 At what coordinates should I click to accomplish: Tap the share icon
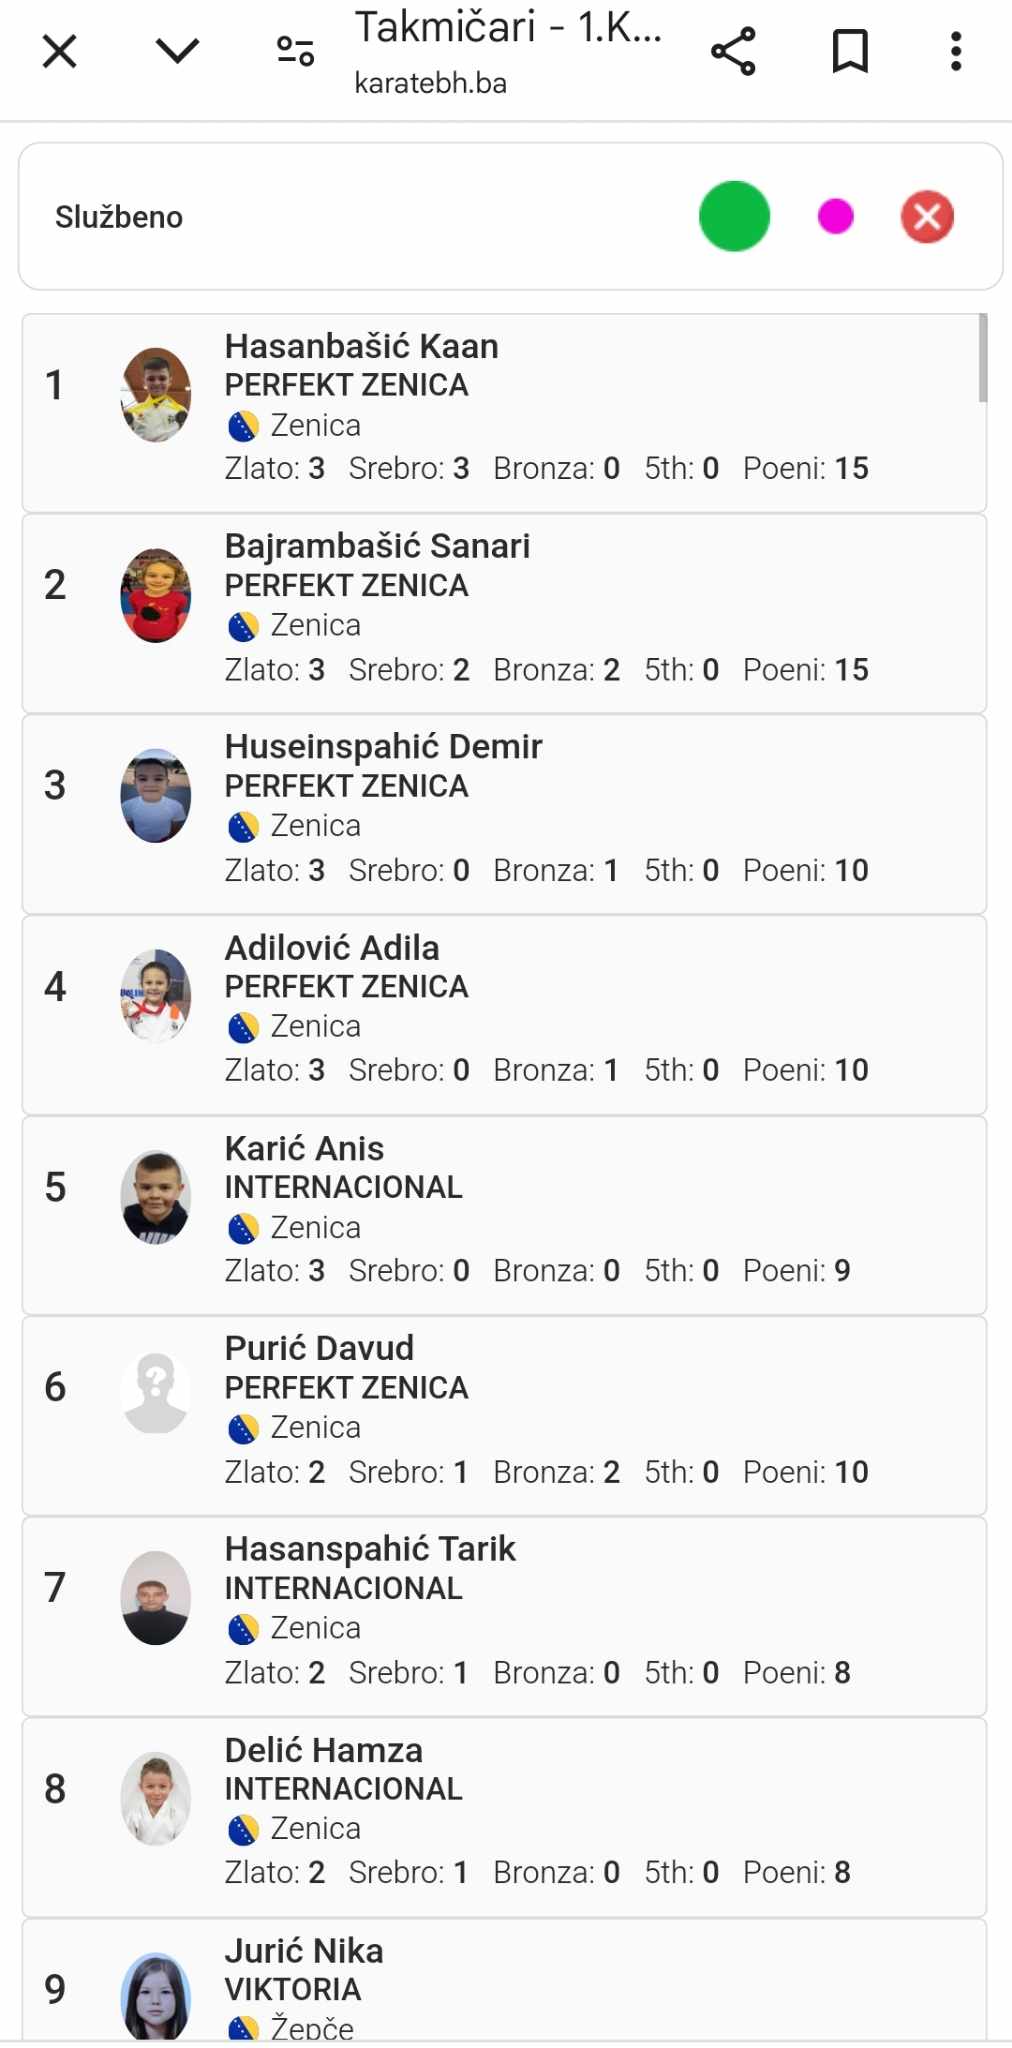point(733,51)
